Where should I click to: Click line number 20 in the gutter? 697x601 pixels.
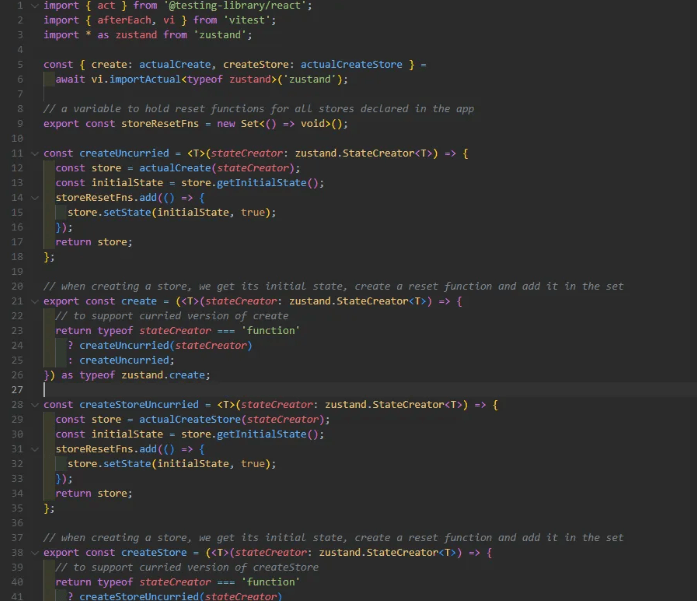click(x=17, y=286)
